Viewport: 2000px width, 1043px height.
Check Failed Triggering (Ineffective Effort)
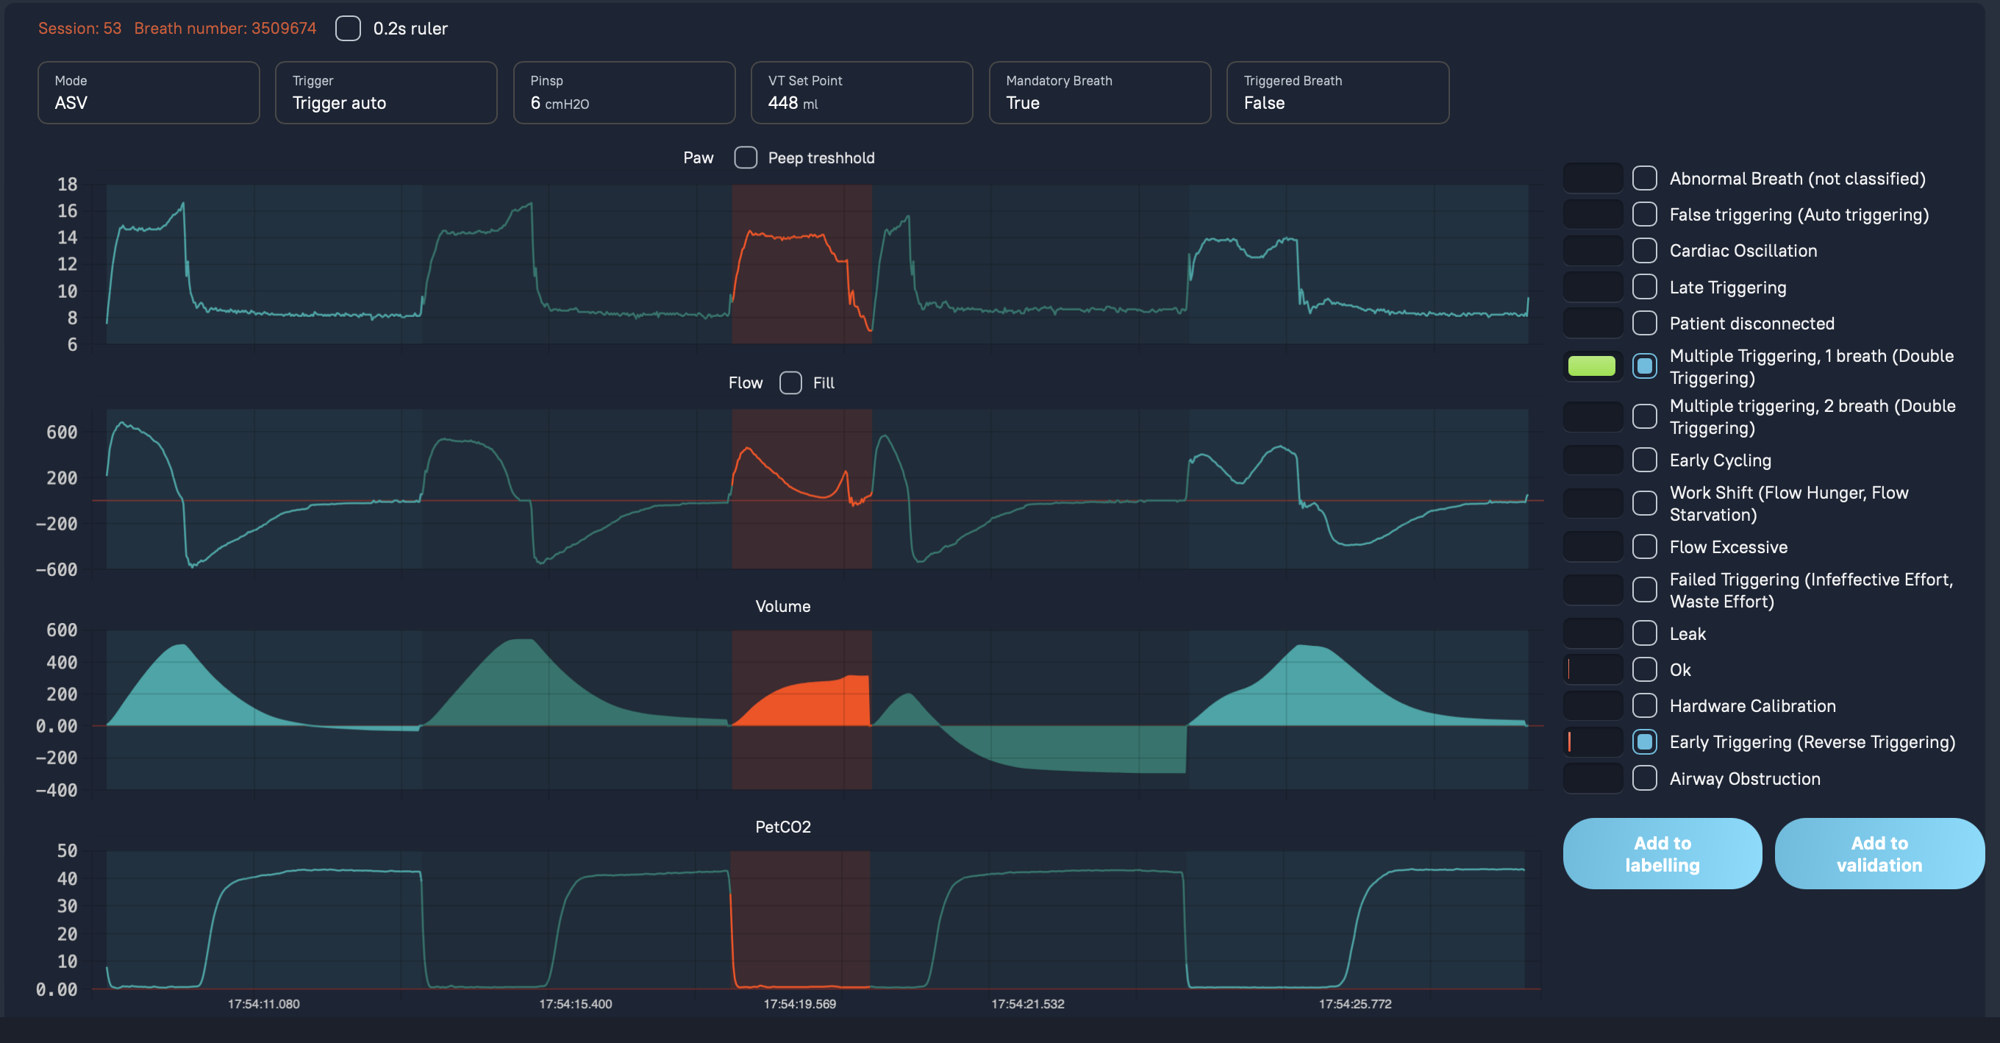click(1645, 590)
